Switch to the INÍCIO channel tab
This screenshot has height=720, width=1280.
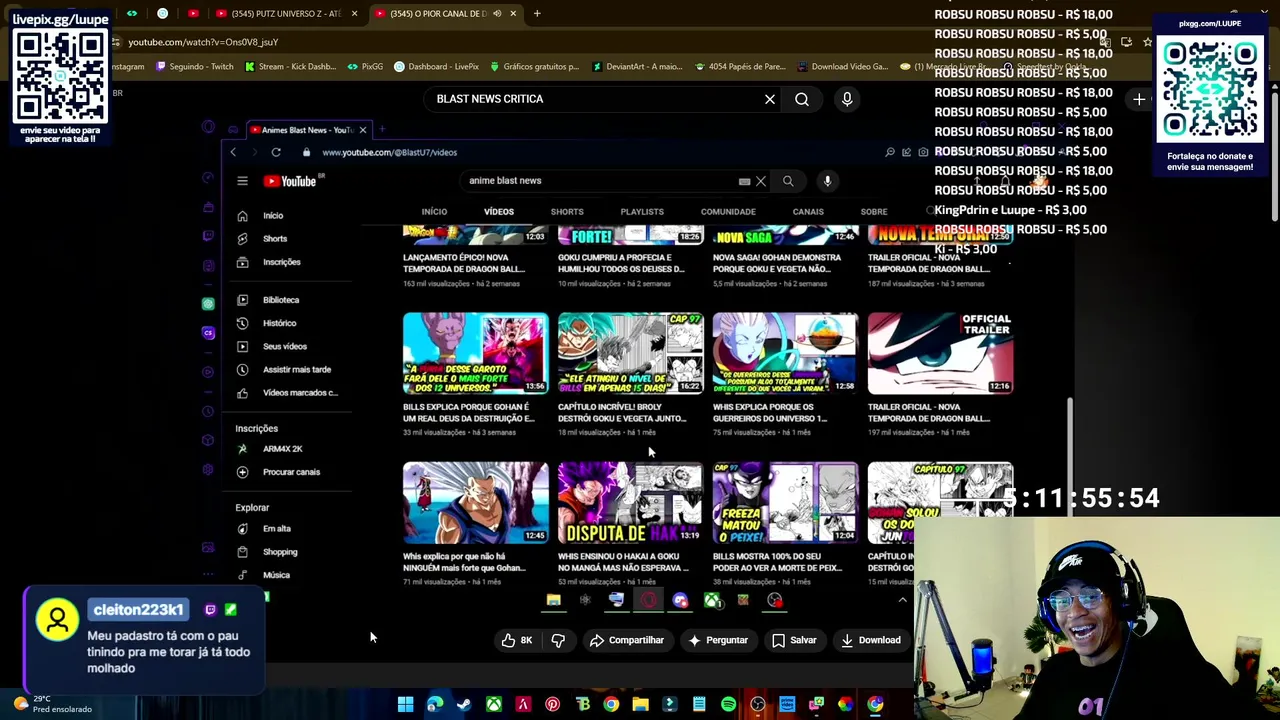click(x=434, y=212)
